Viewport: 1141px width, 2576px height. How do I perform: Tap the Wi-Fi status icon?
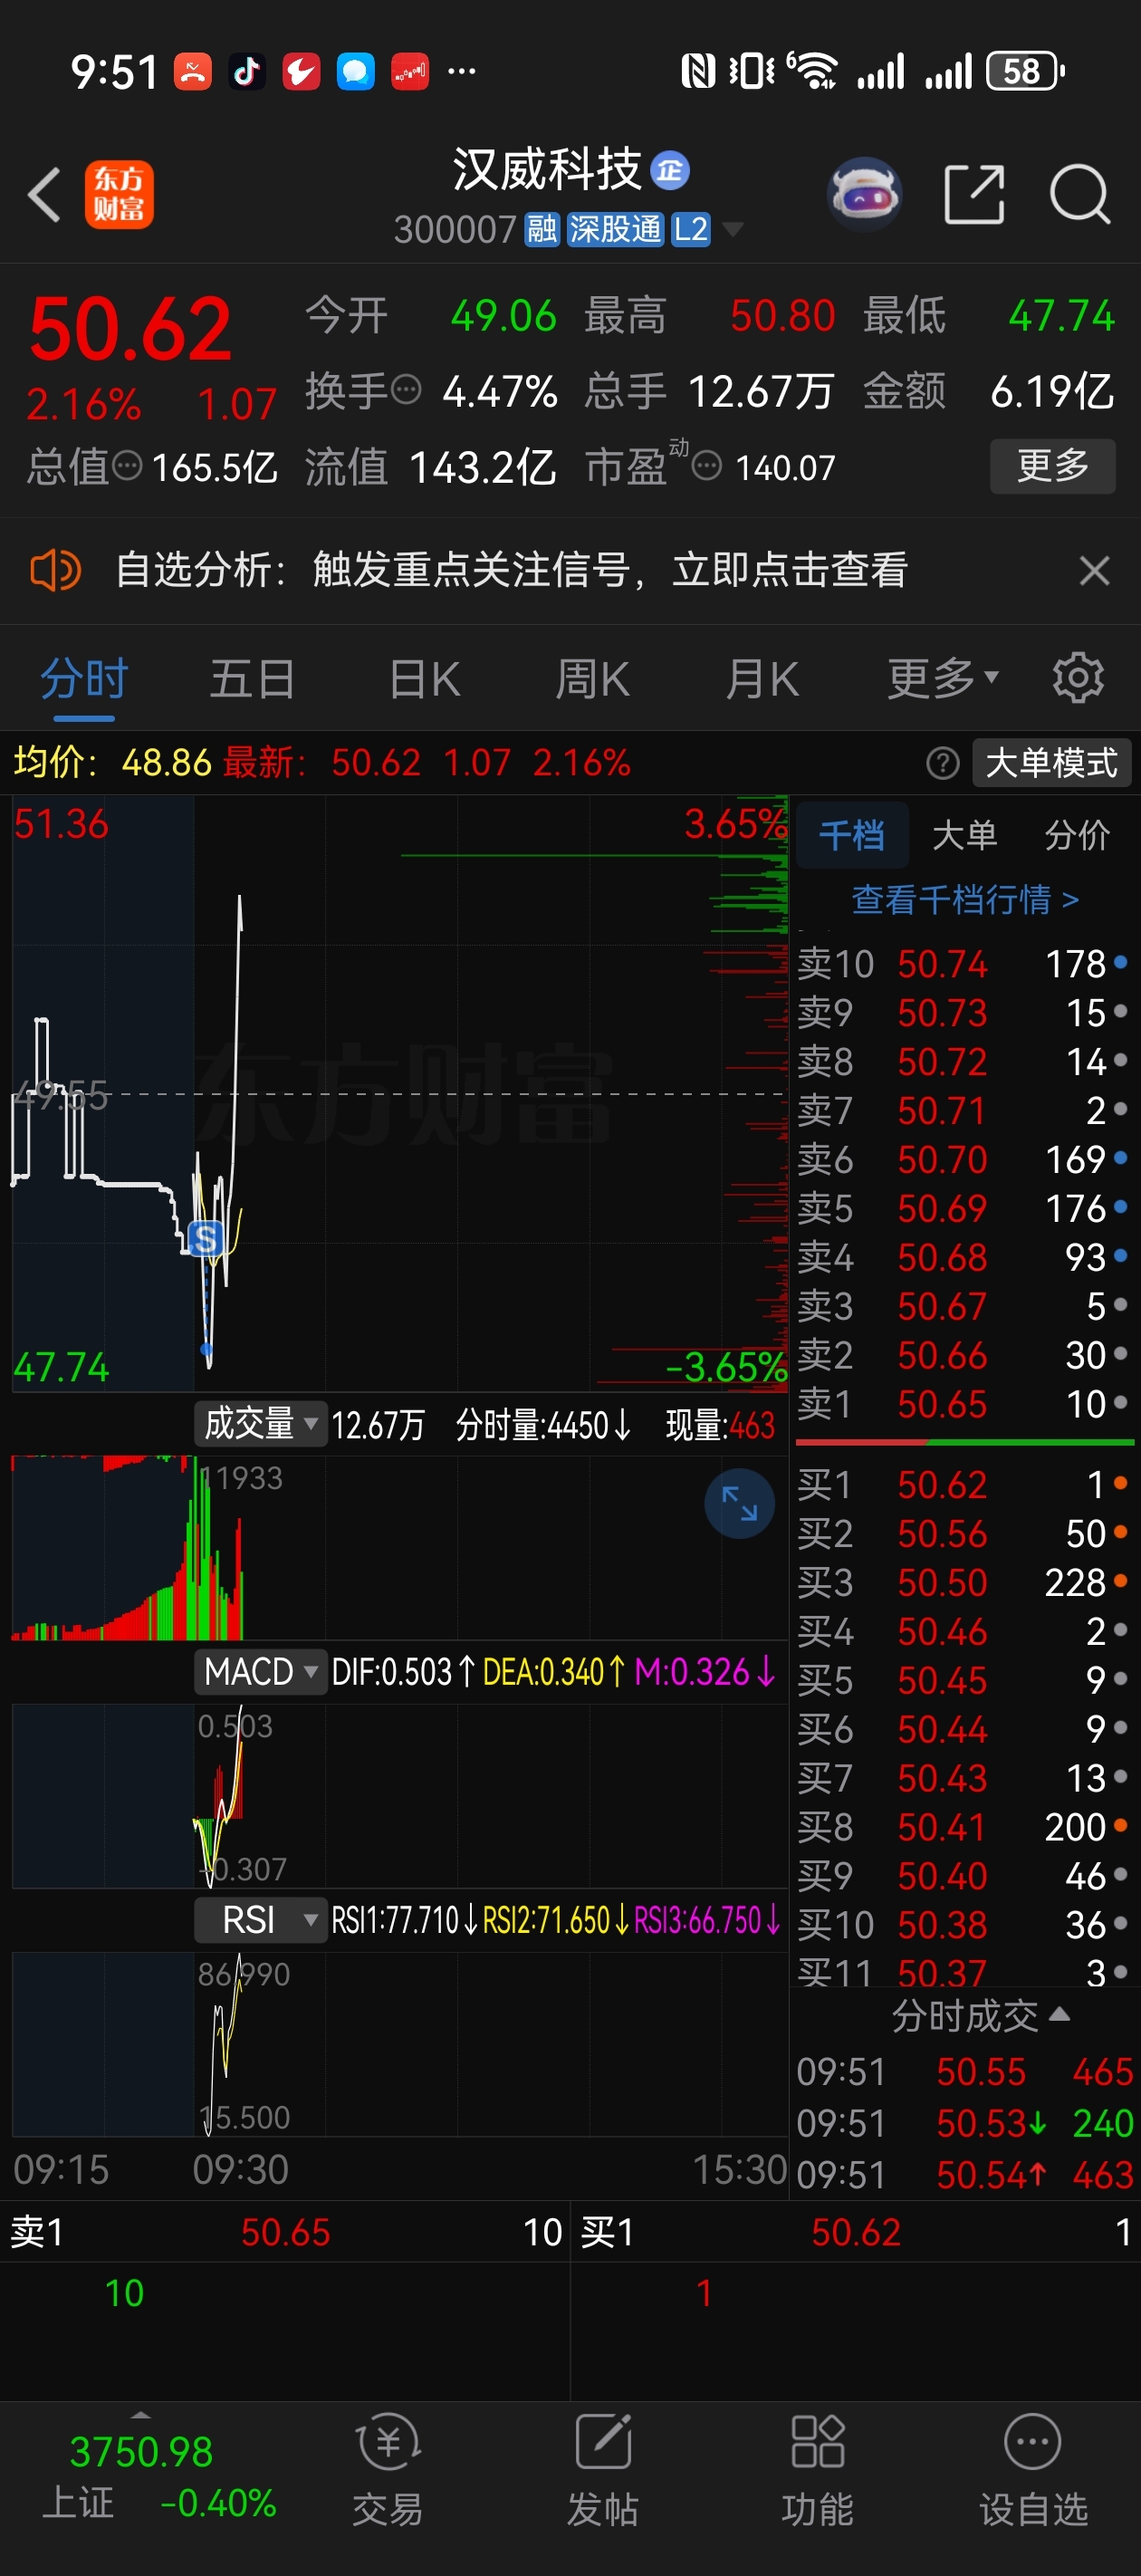click(x=814, y=71)
